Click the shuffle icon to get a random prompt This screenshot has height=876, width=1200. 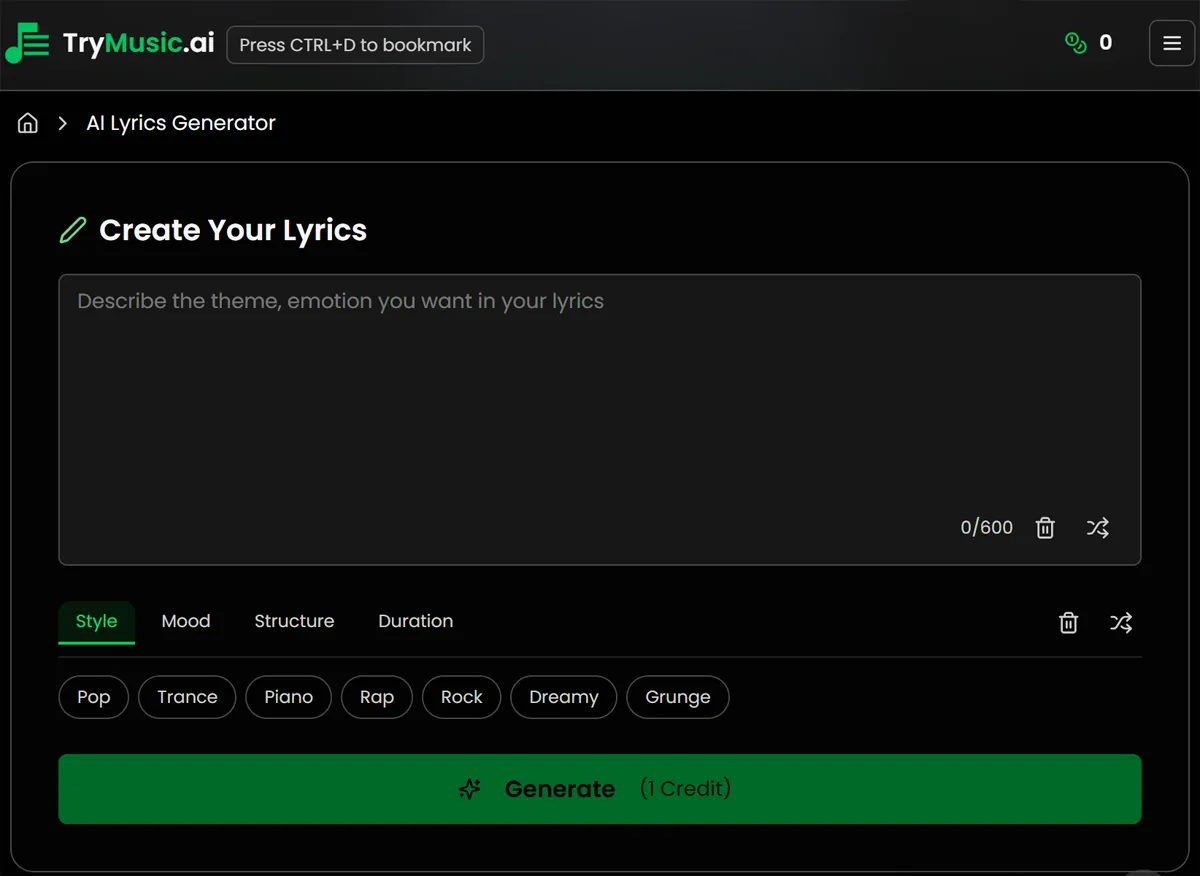click(x=1097, y=527)
